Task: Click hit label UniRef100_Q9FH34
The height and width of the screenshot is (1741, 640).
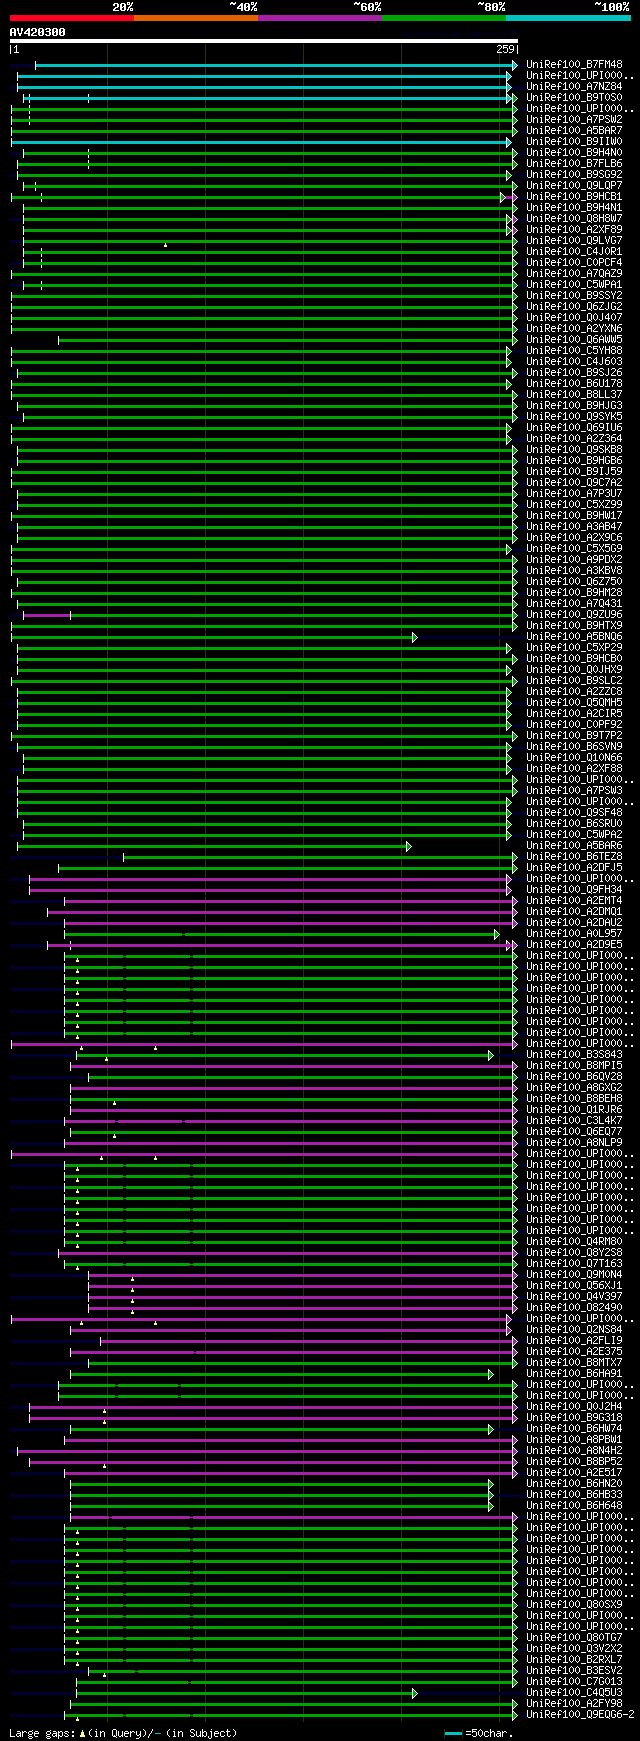Action: pyautogui.click(x=574, y=890)
